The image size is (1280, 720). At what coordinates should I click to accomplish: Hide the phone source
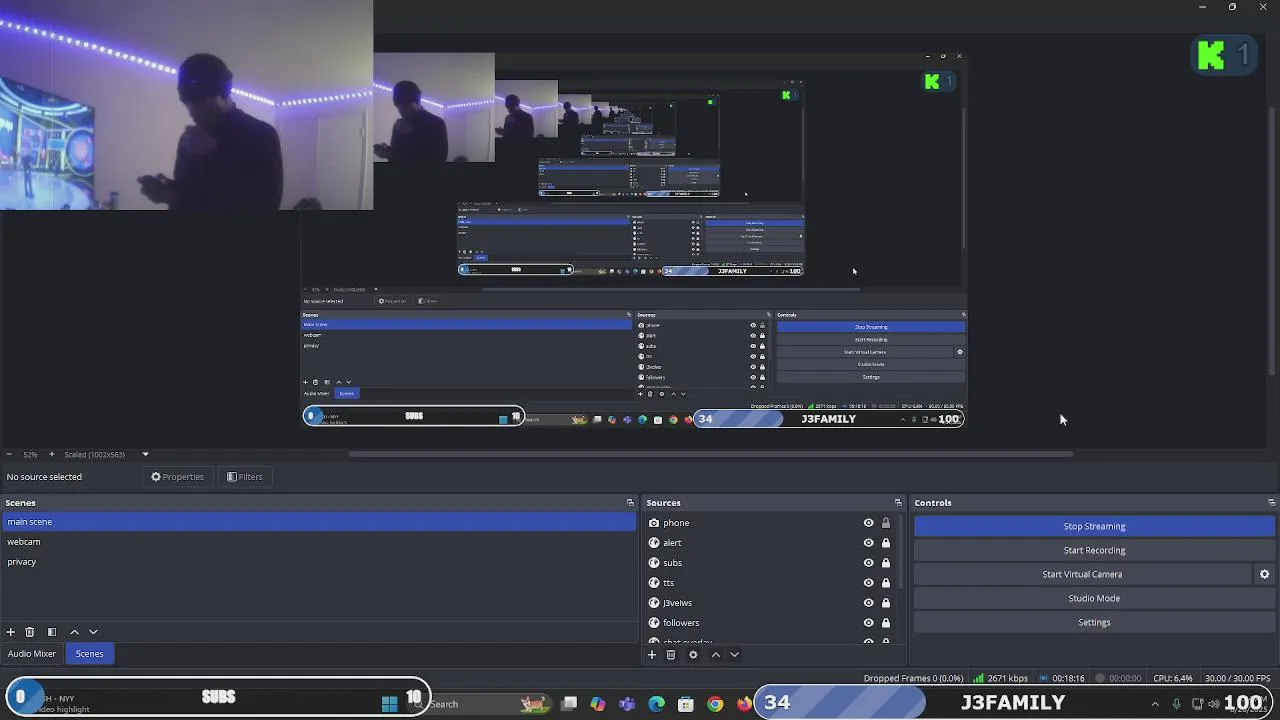pos(868,523)
